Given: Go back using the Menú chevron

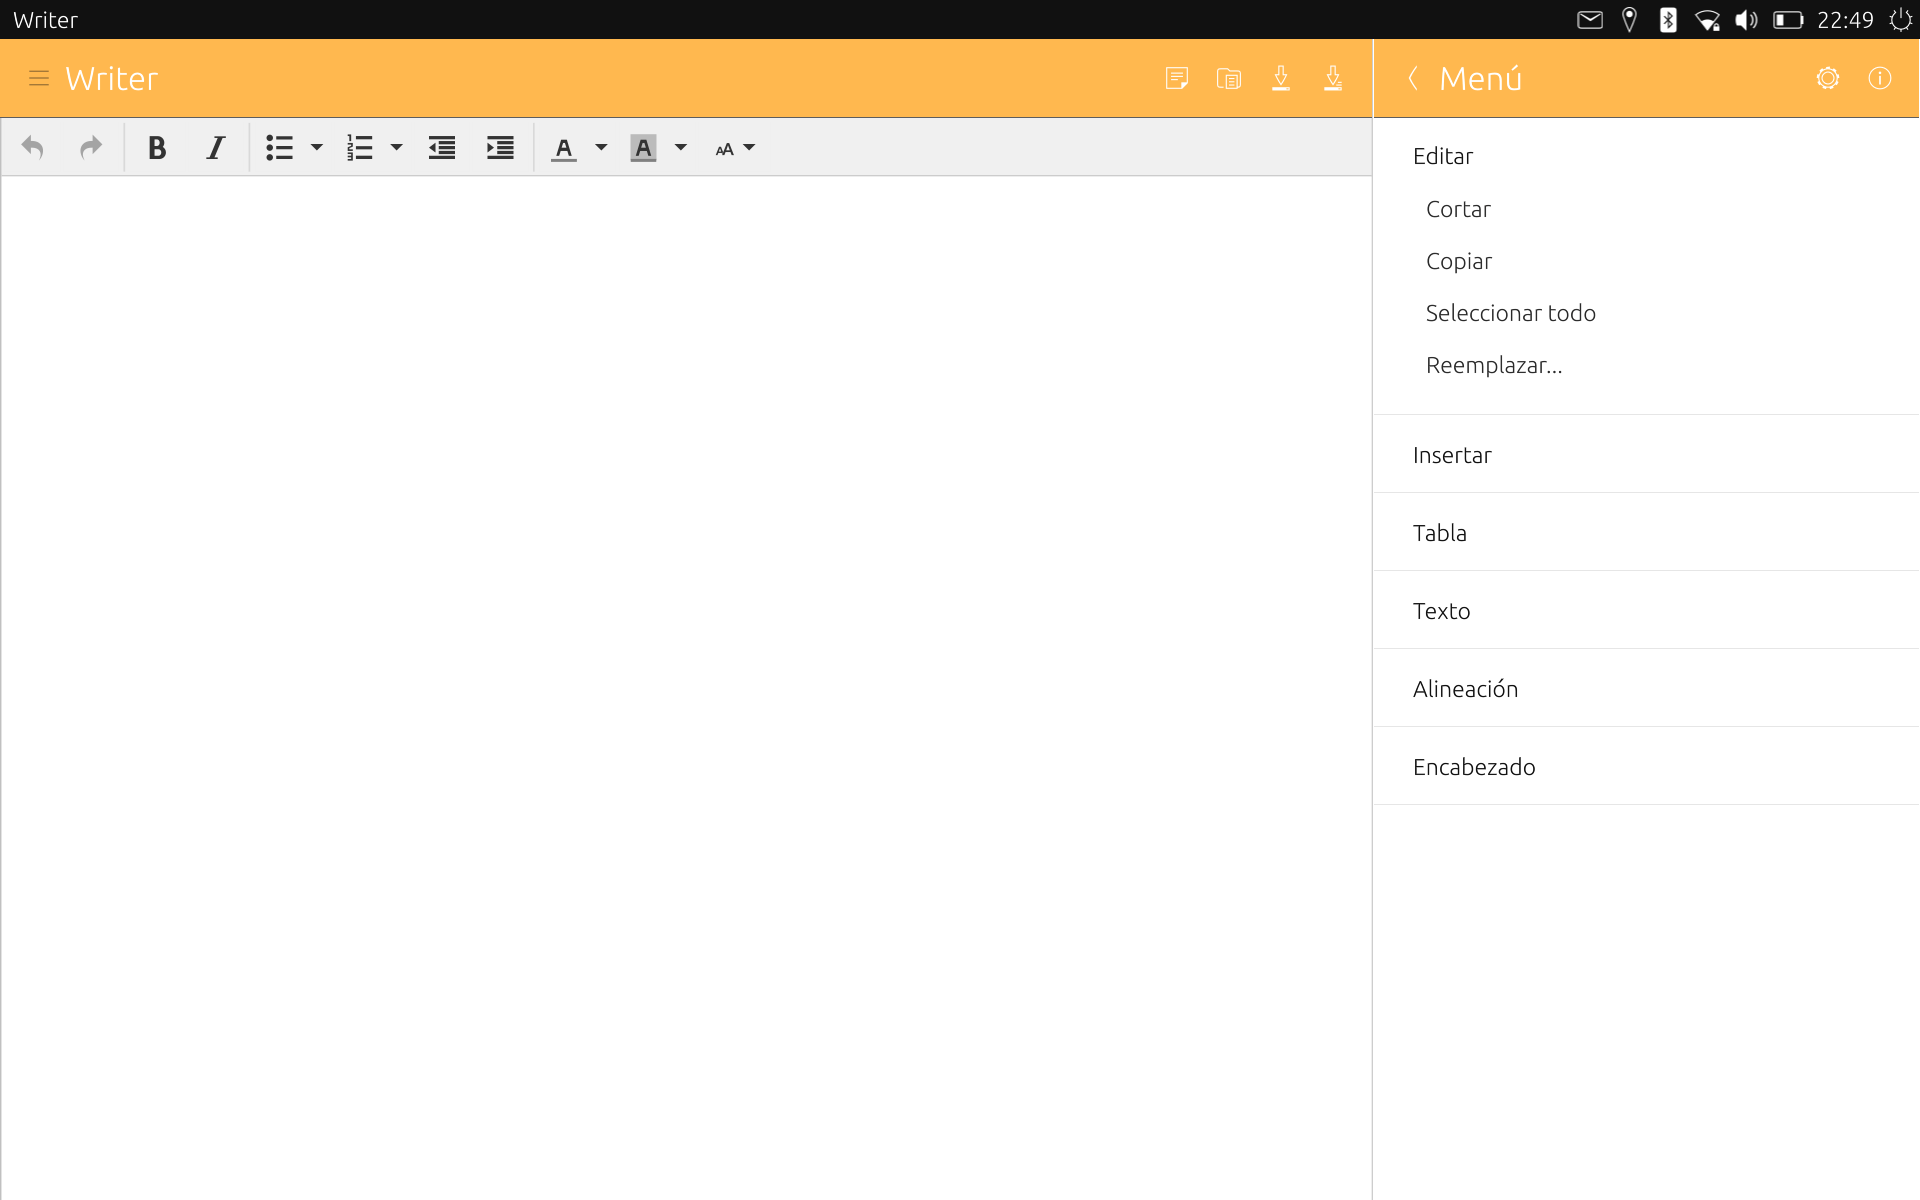Looking at the screenshot, I should pyautogui.click(x=1413, y=78).
